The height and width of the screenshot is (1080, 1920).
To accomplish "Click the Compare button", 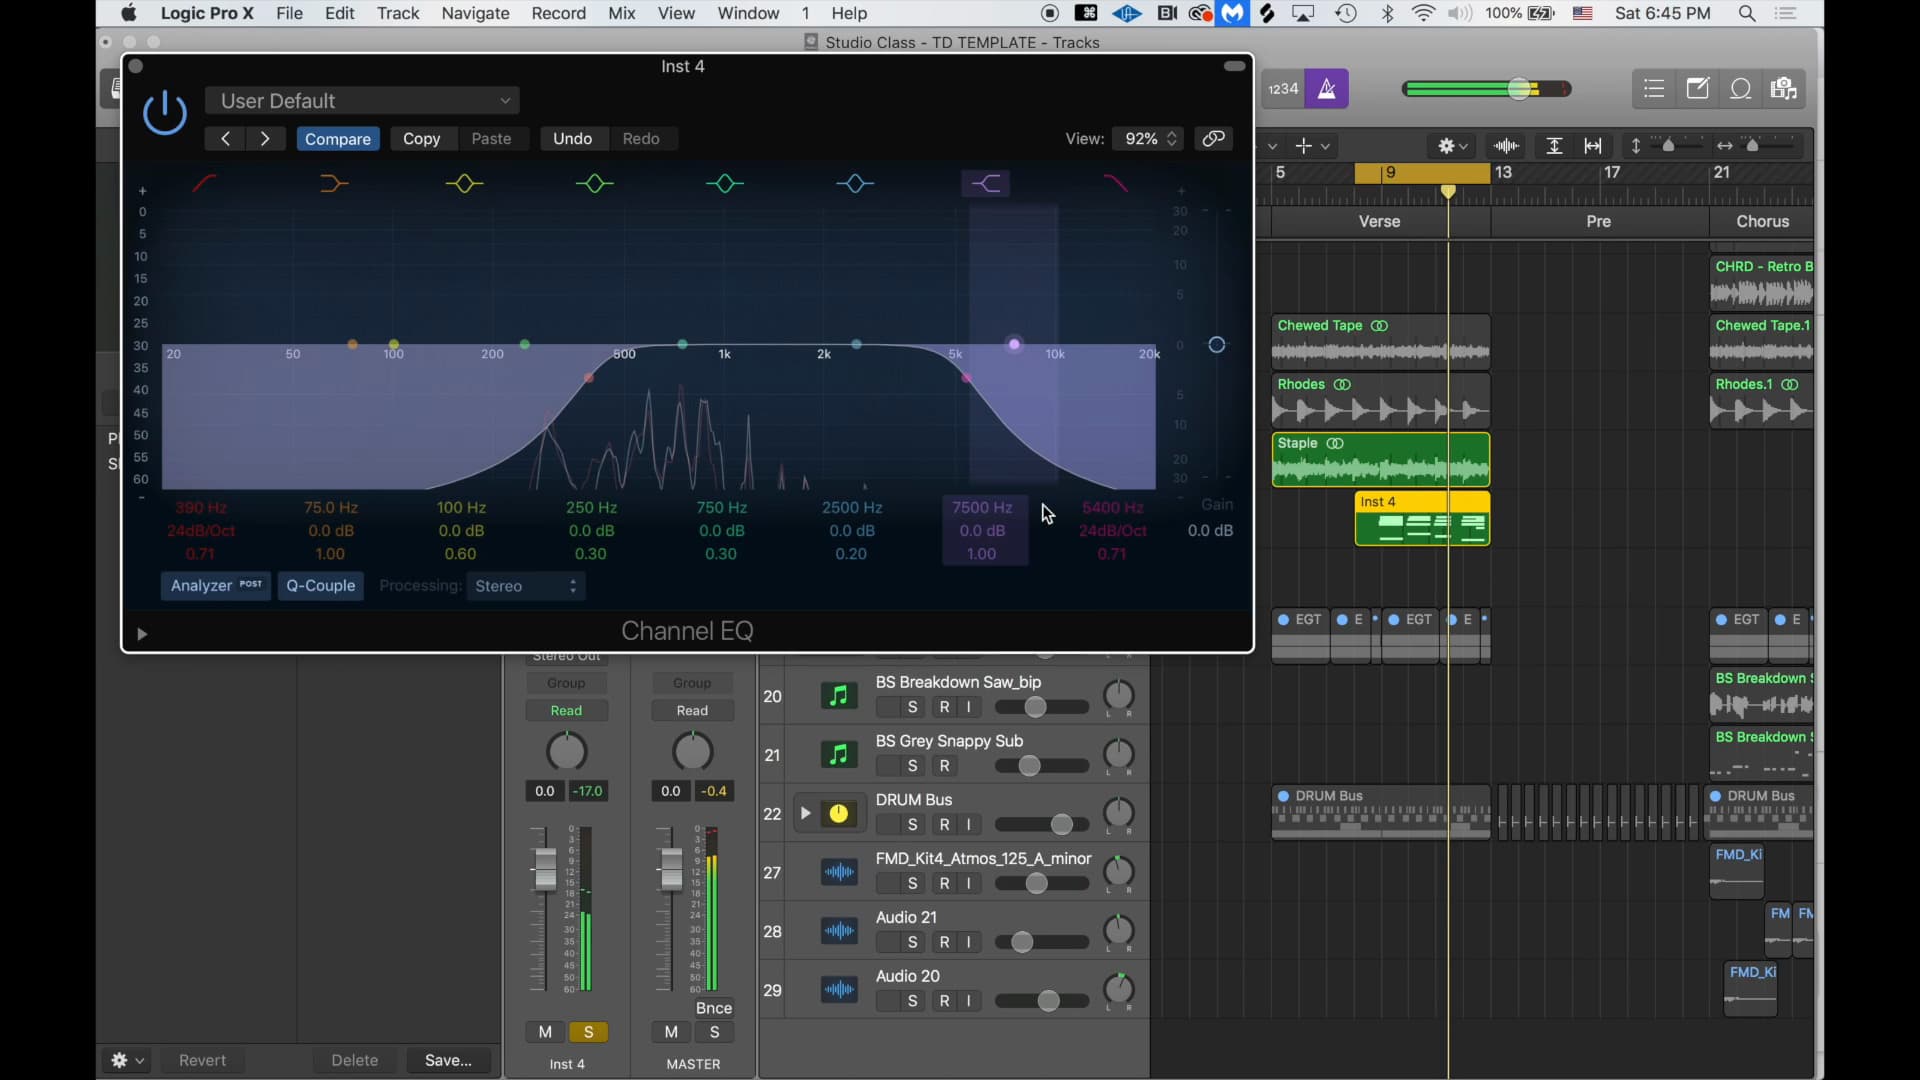I will click(337, 139).
